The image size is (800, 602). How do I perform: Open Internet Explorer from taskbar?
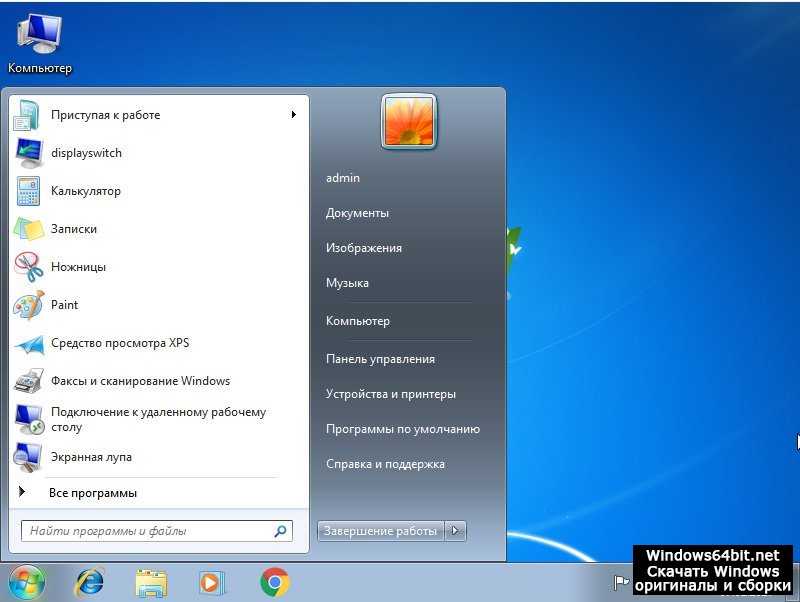pos(89,582)
